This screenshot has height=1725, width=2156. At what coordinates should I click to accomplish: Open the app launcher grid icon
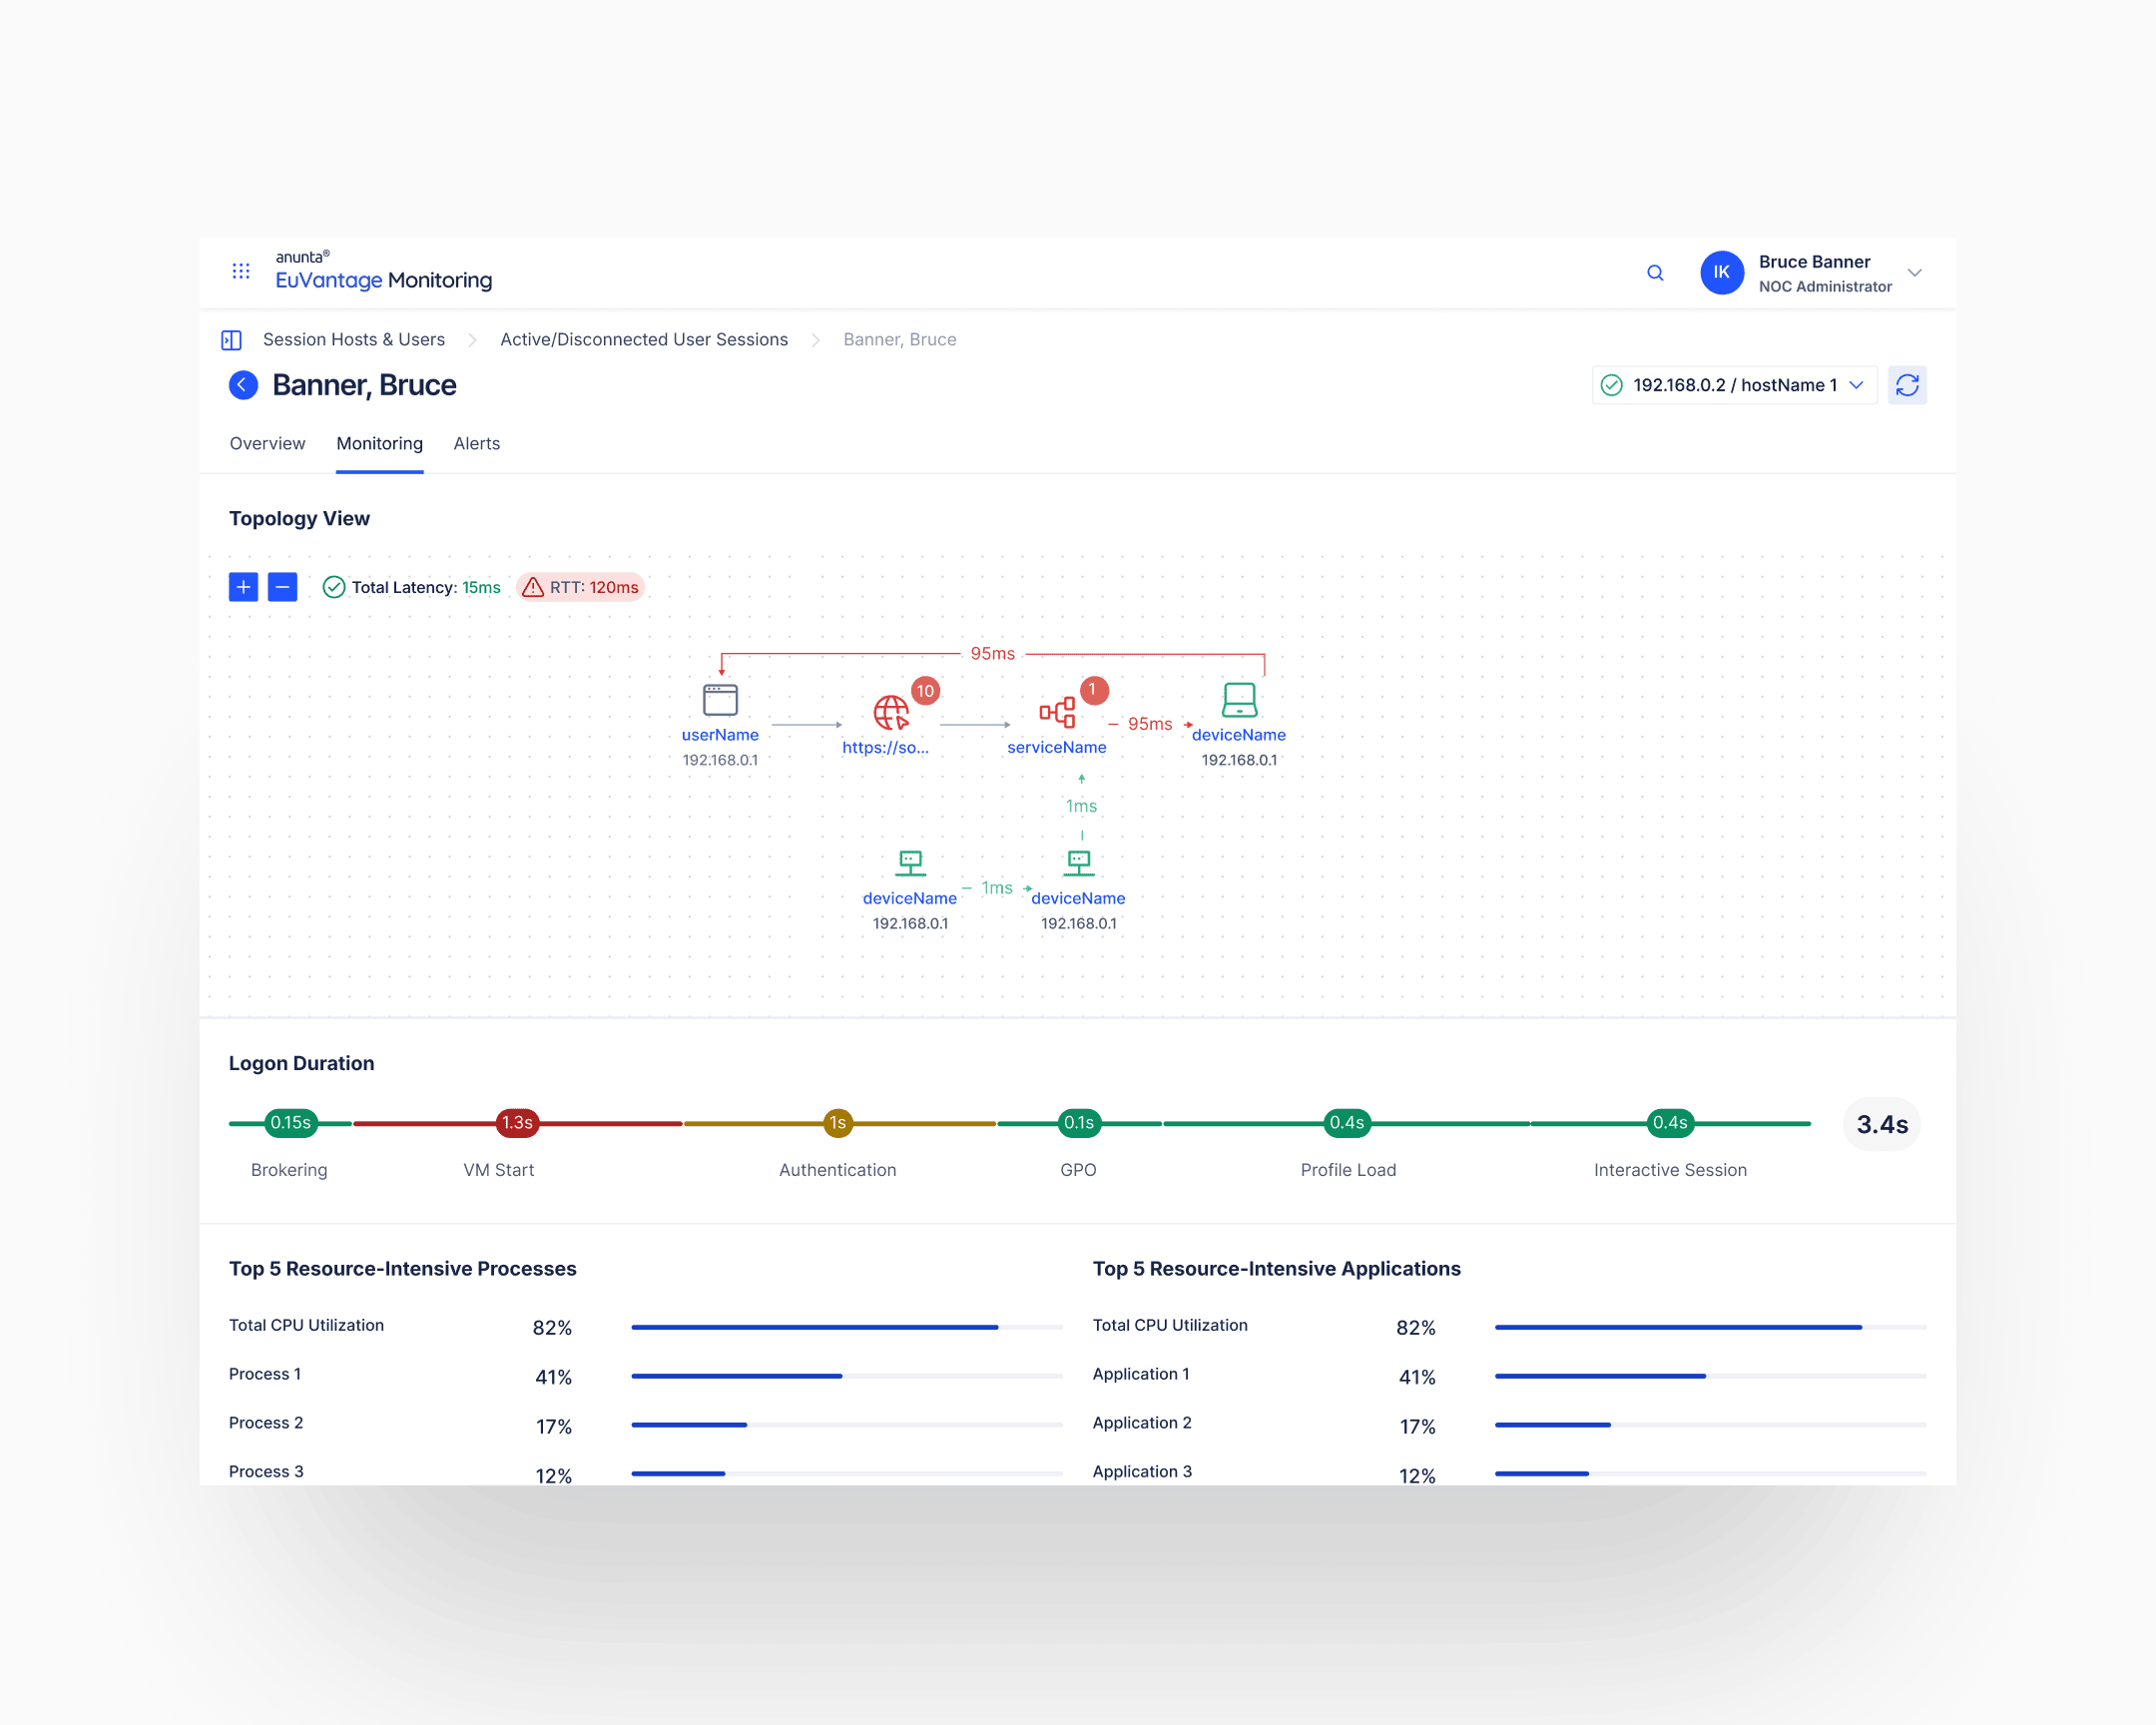(241, 271)
